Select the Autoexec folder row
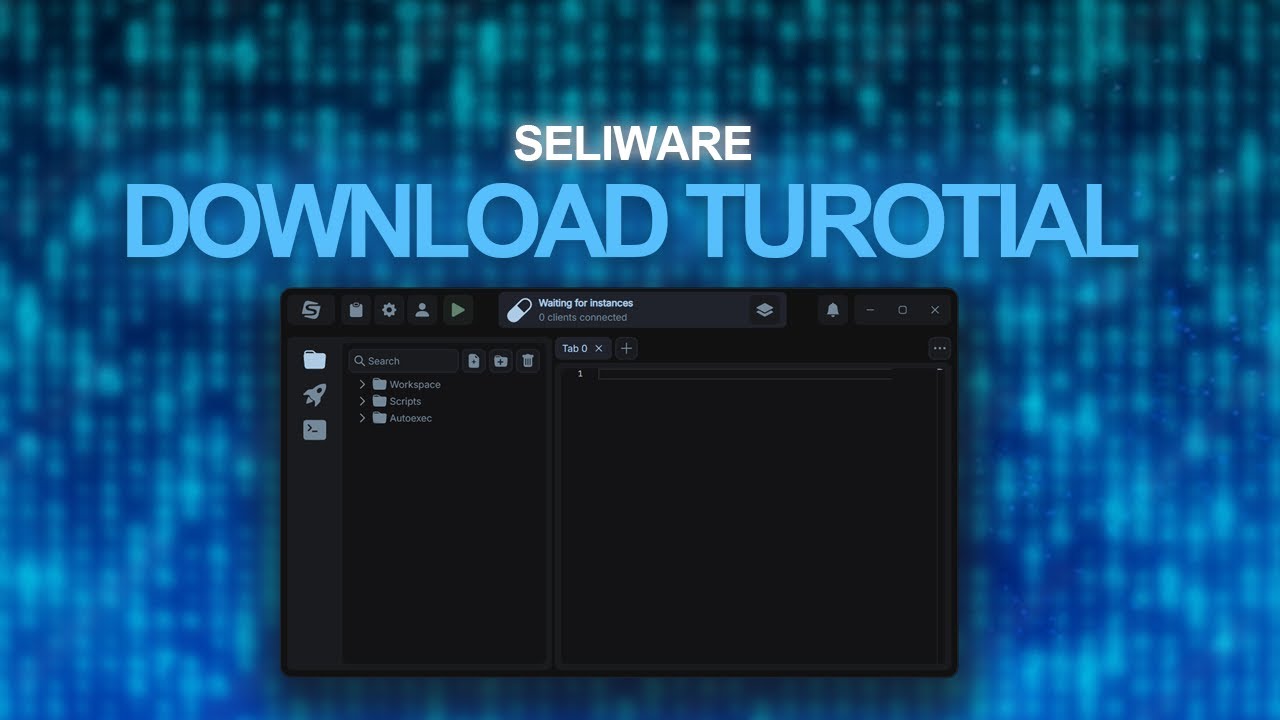The width and height of the screenshot is (1280, 720). [445, 418]
